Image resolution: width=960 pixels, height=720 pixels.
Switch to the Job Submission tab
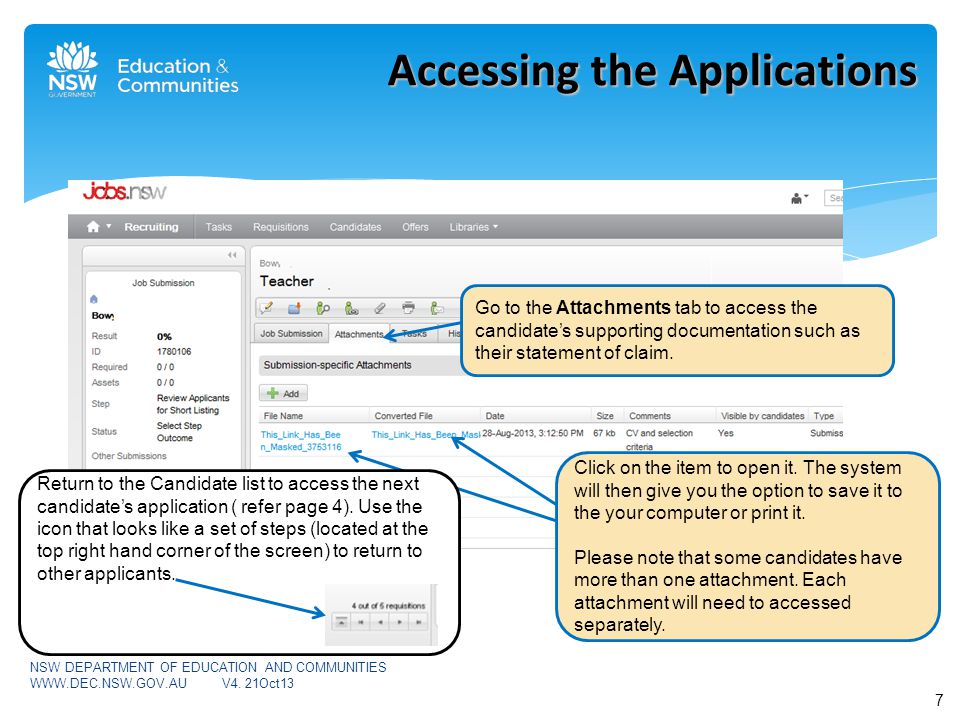tap(291, 334)
